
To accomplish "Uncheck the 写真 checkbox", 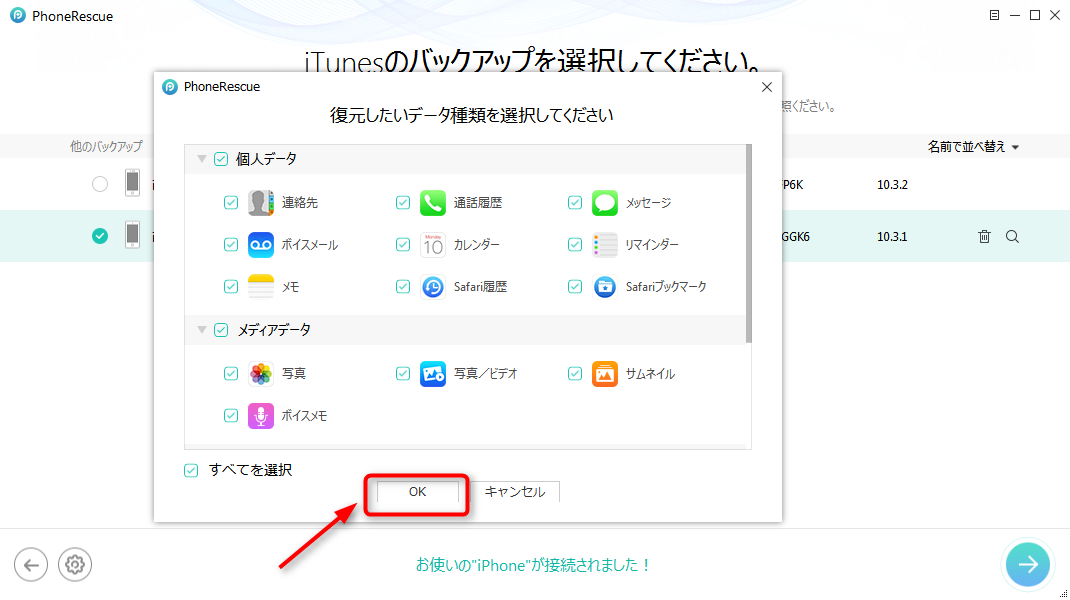I will click(231, 373).
